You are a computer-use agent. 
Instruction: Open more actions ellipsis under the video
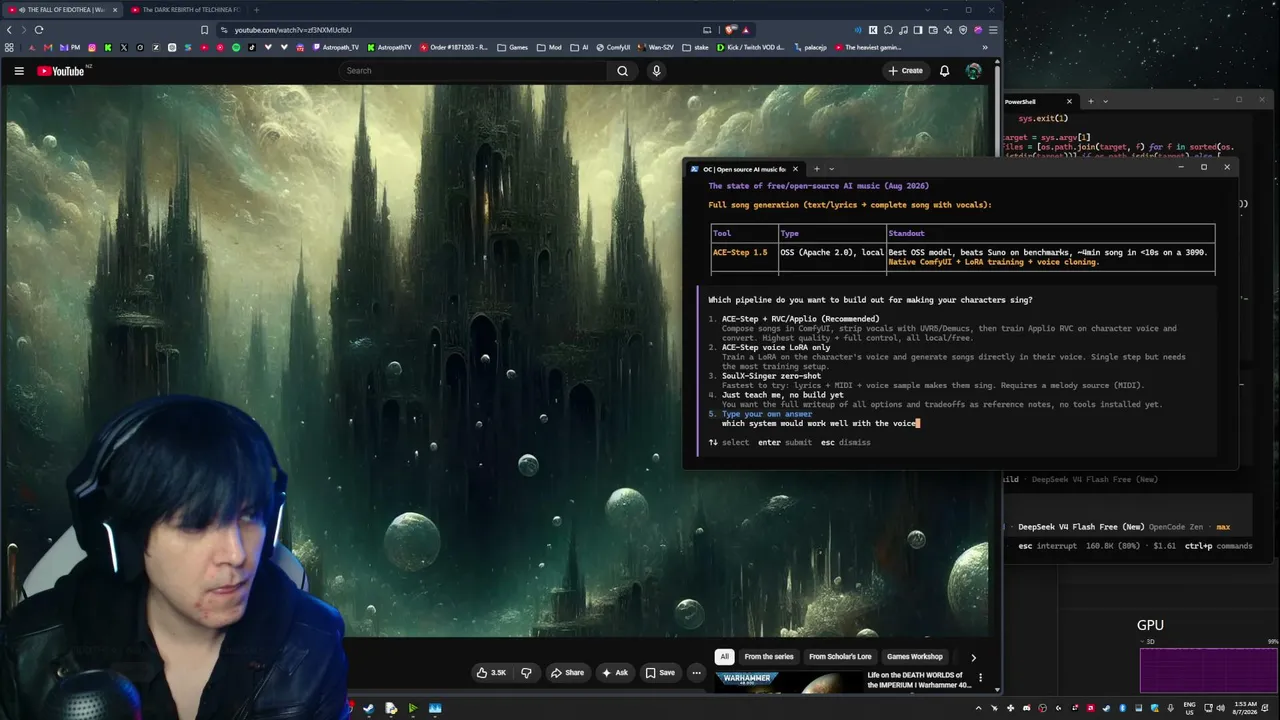coord(696,672)
